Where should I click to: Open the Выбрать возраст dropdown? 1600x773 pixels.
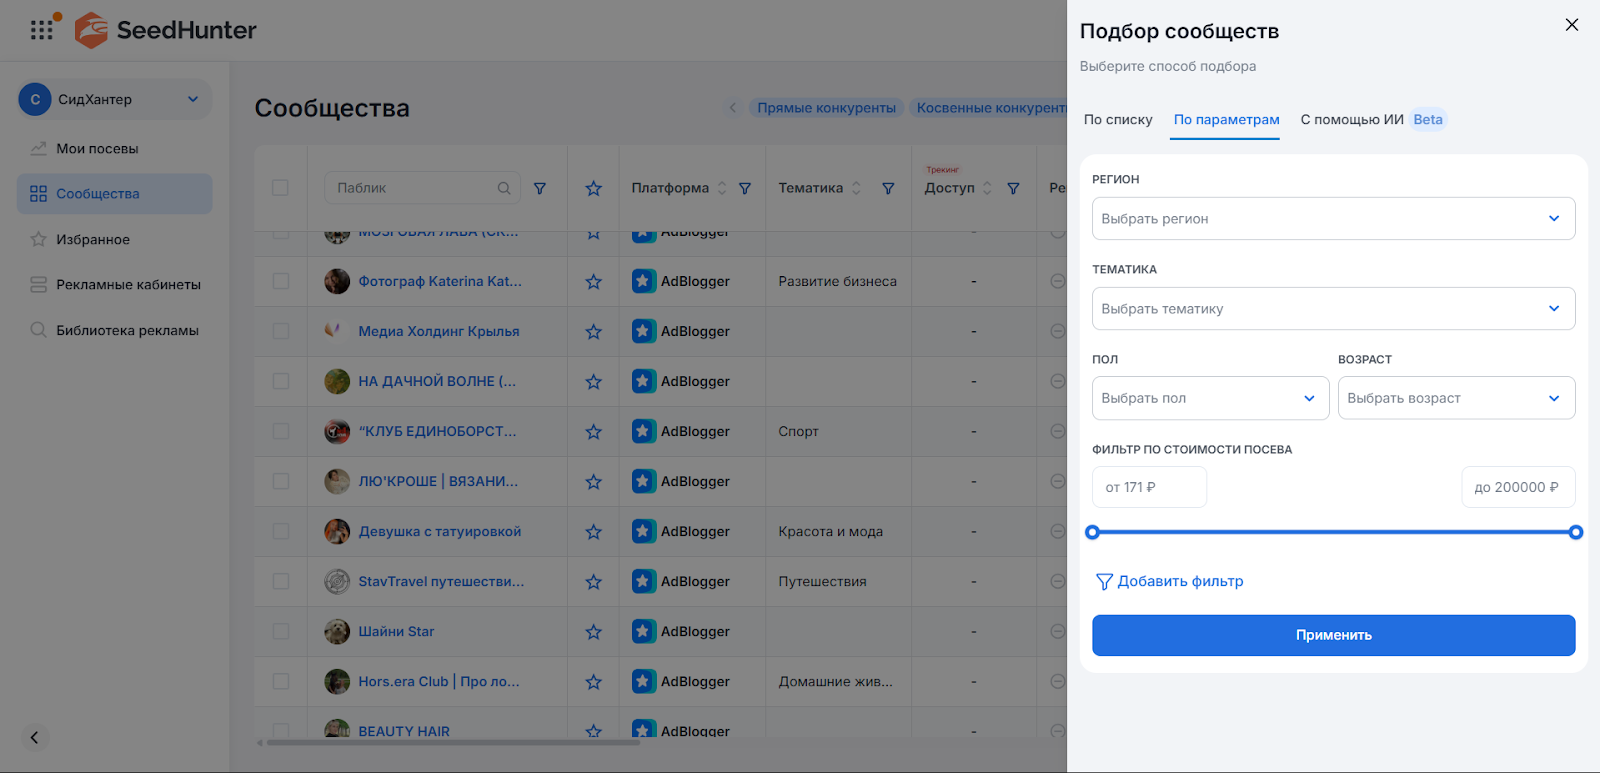pos(1455,398)
